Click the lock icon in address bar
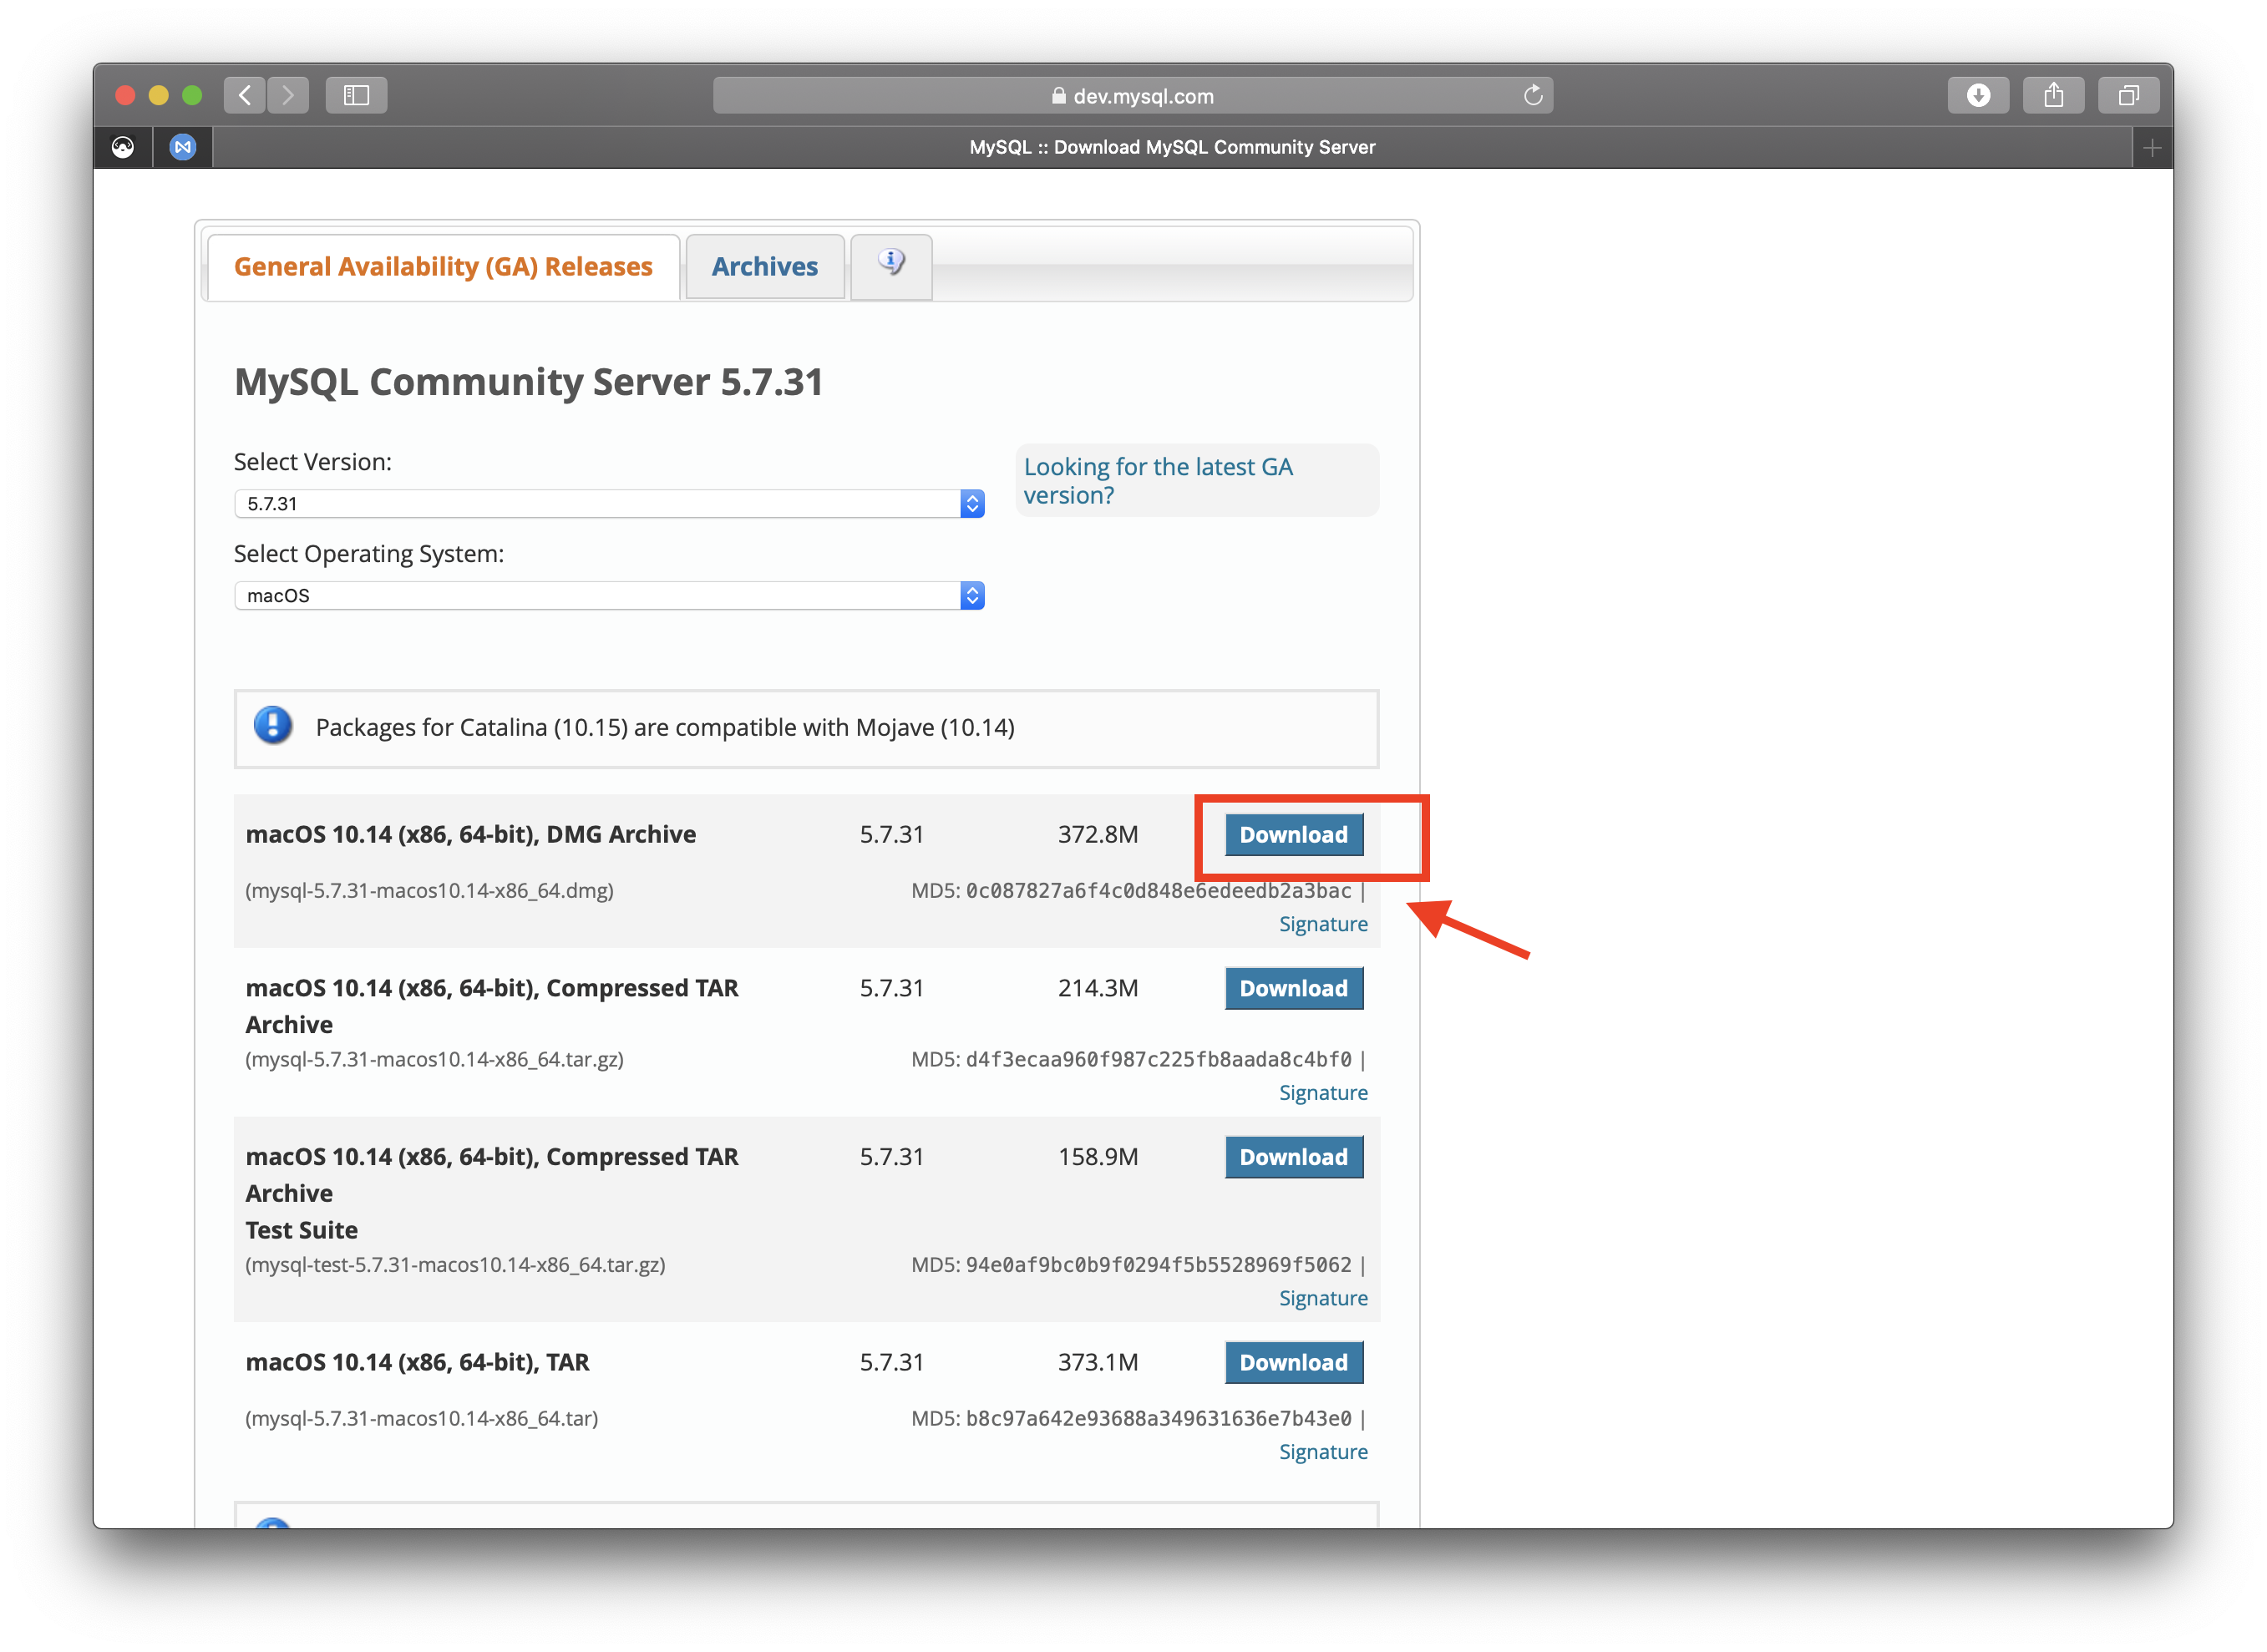The width and height of the screenshot is (2267, 1652). point(1058,96)
